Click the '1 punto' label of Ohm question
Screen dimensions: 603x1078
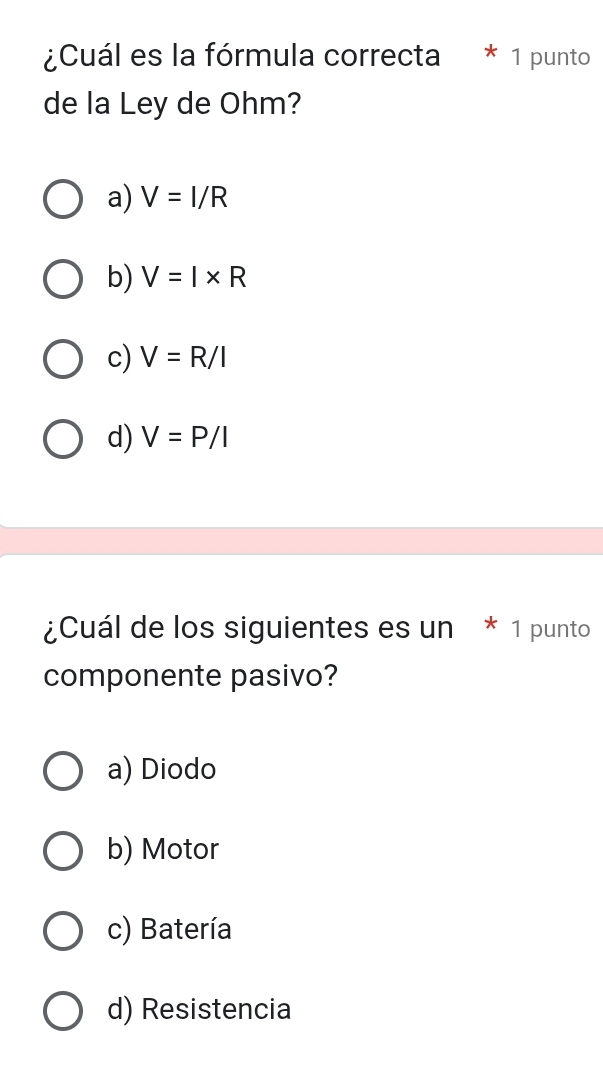(549, 57)
